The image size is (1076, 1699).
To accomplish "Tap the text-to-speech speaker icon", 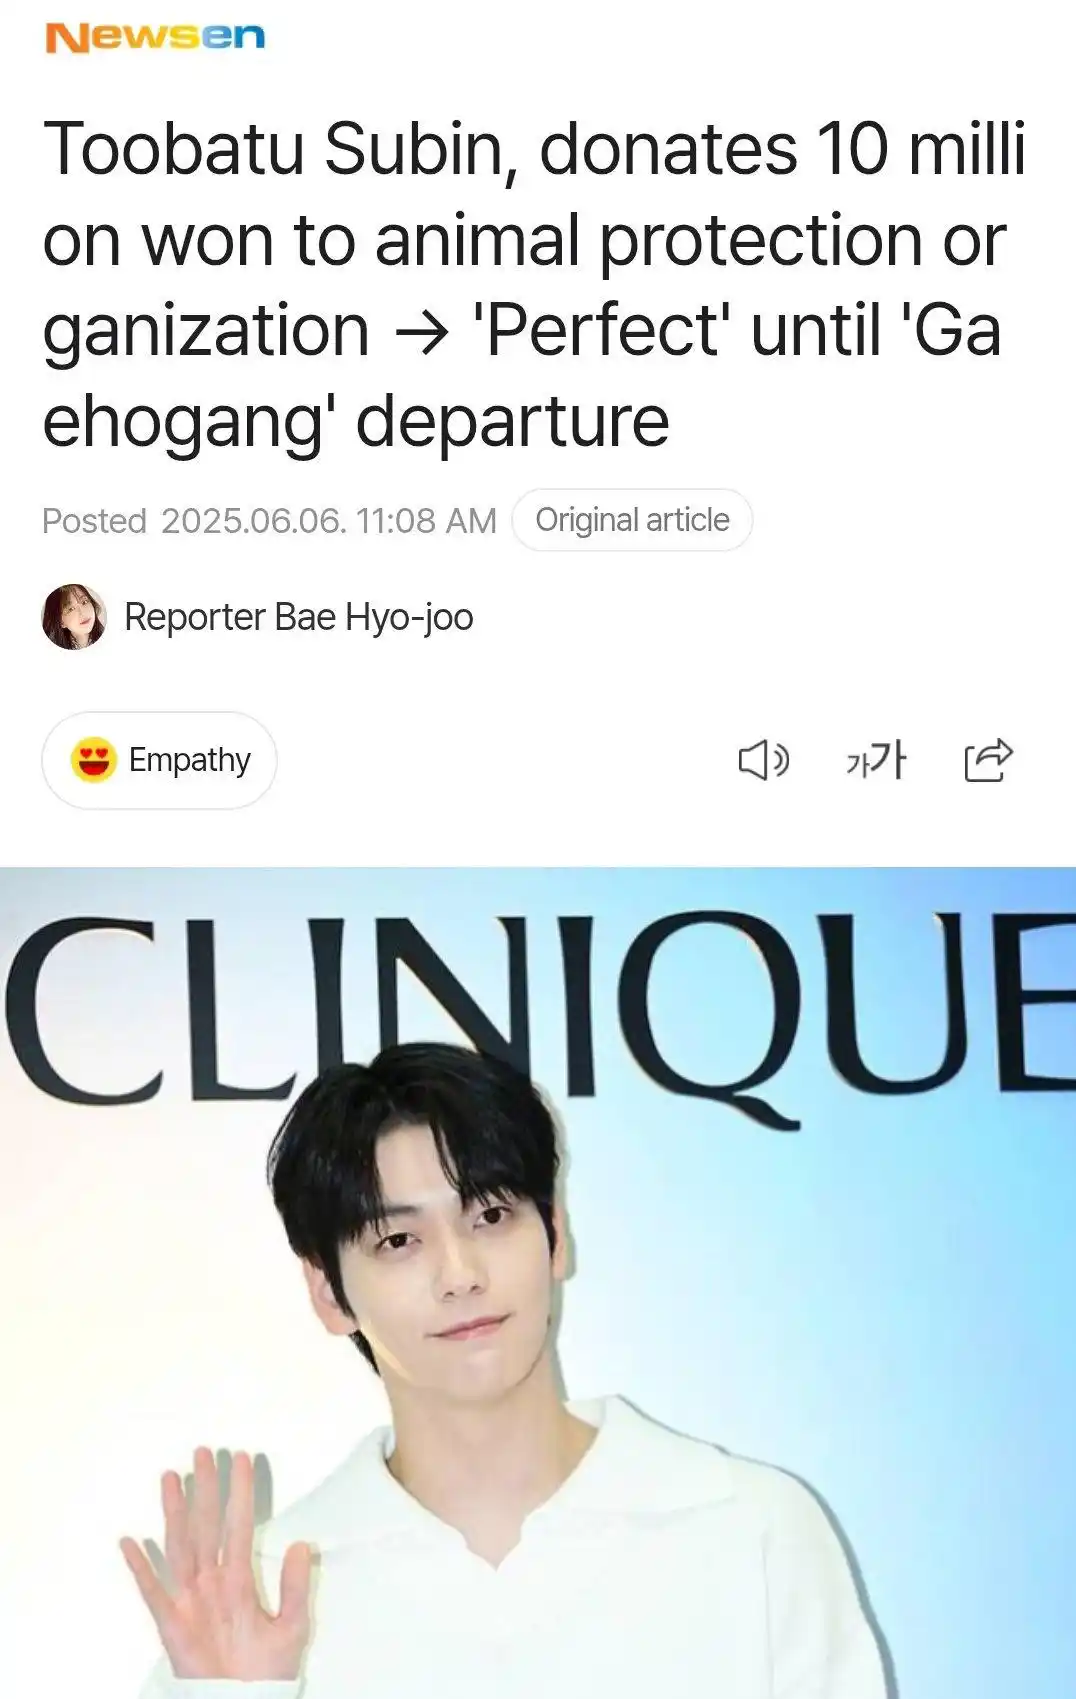I will 764,761.
